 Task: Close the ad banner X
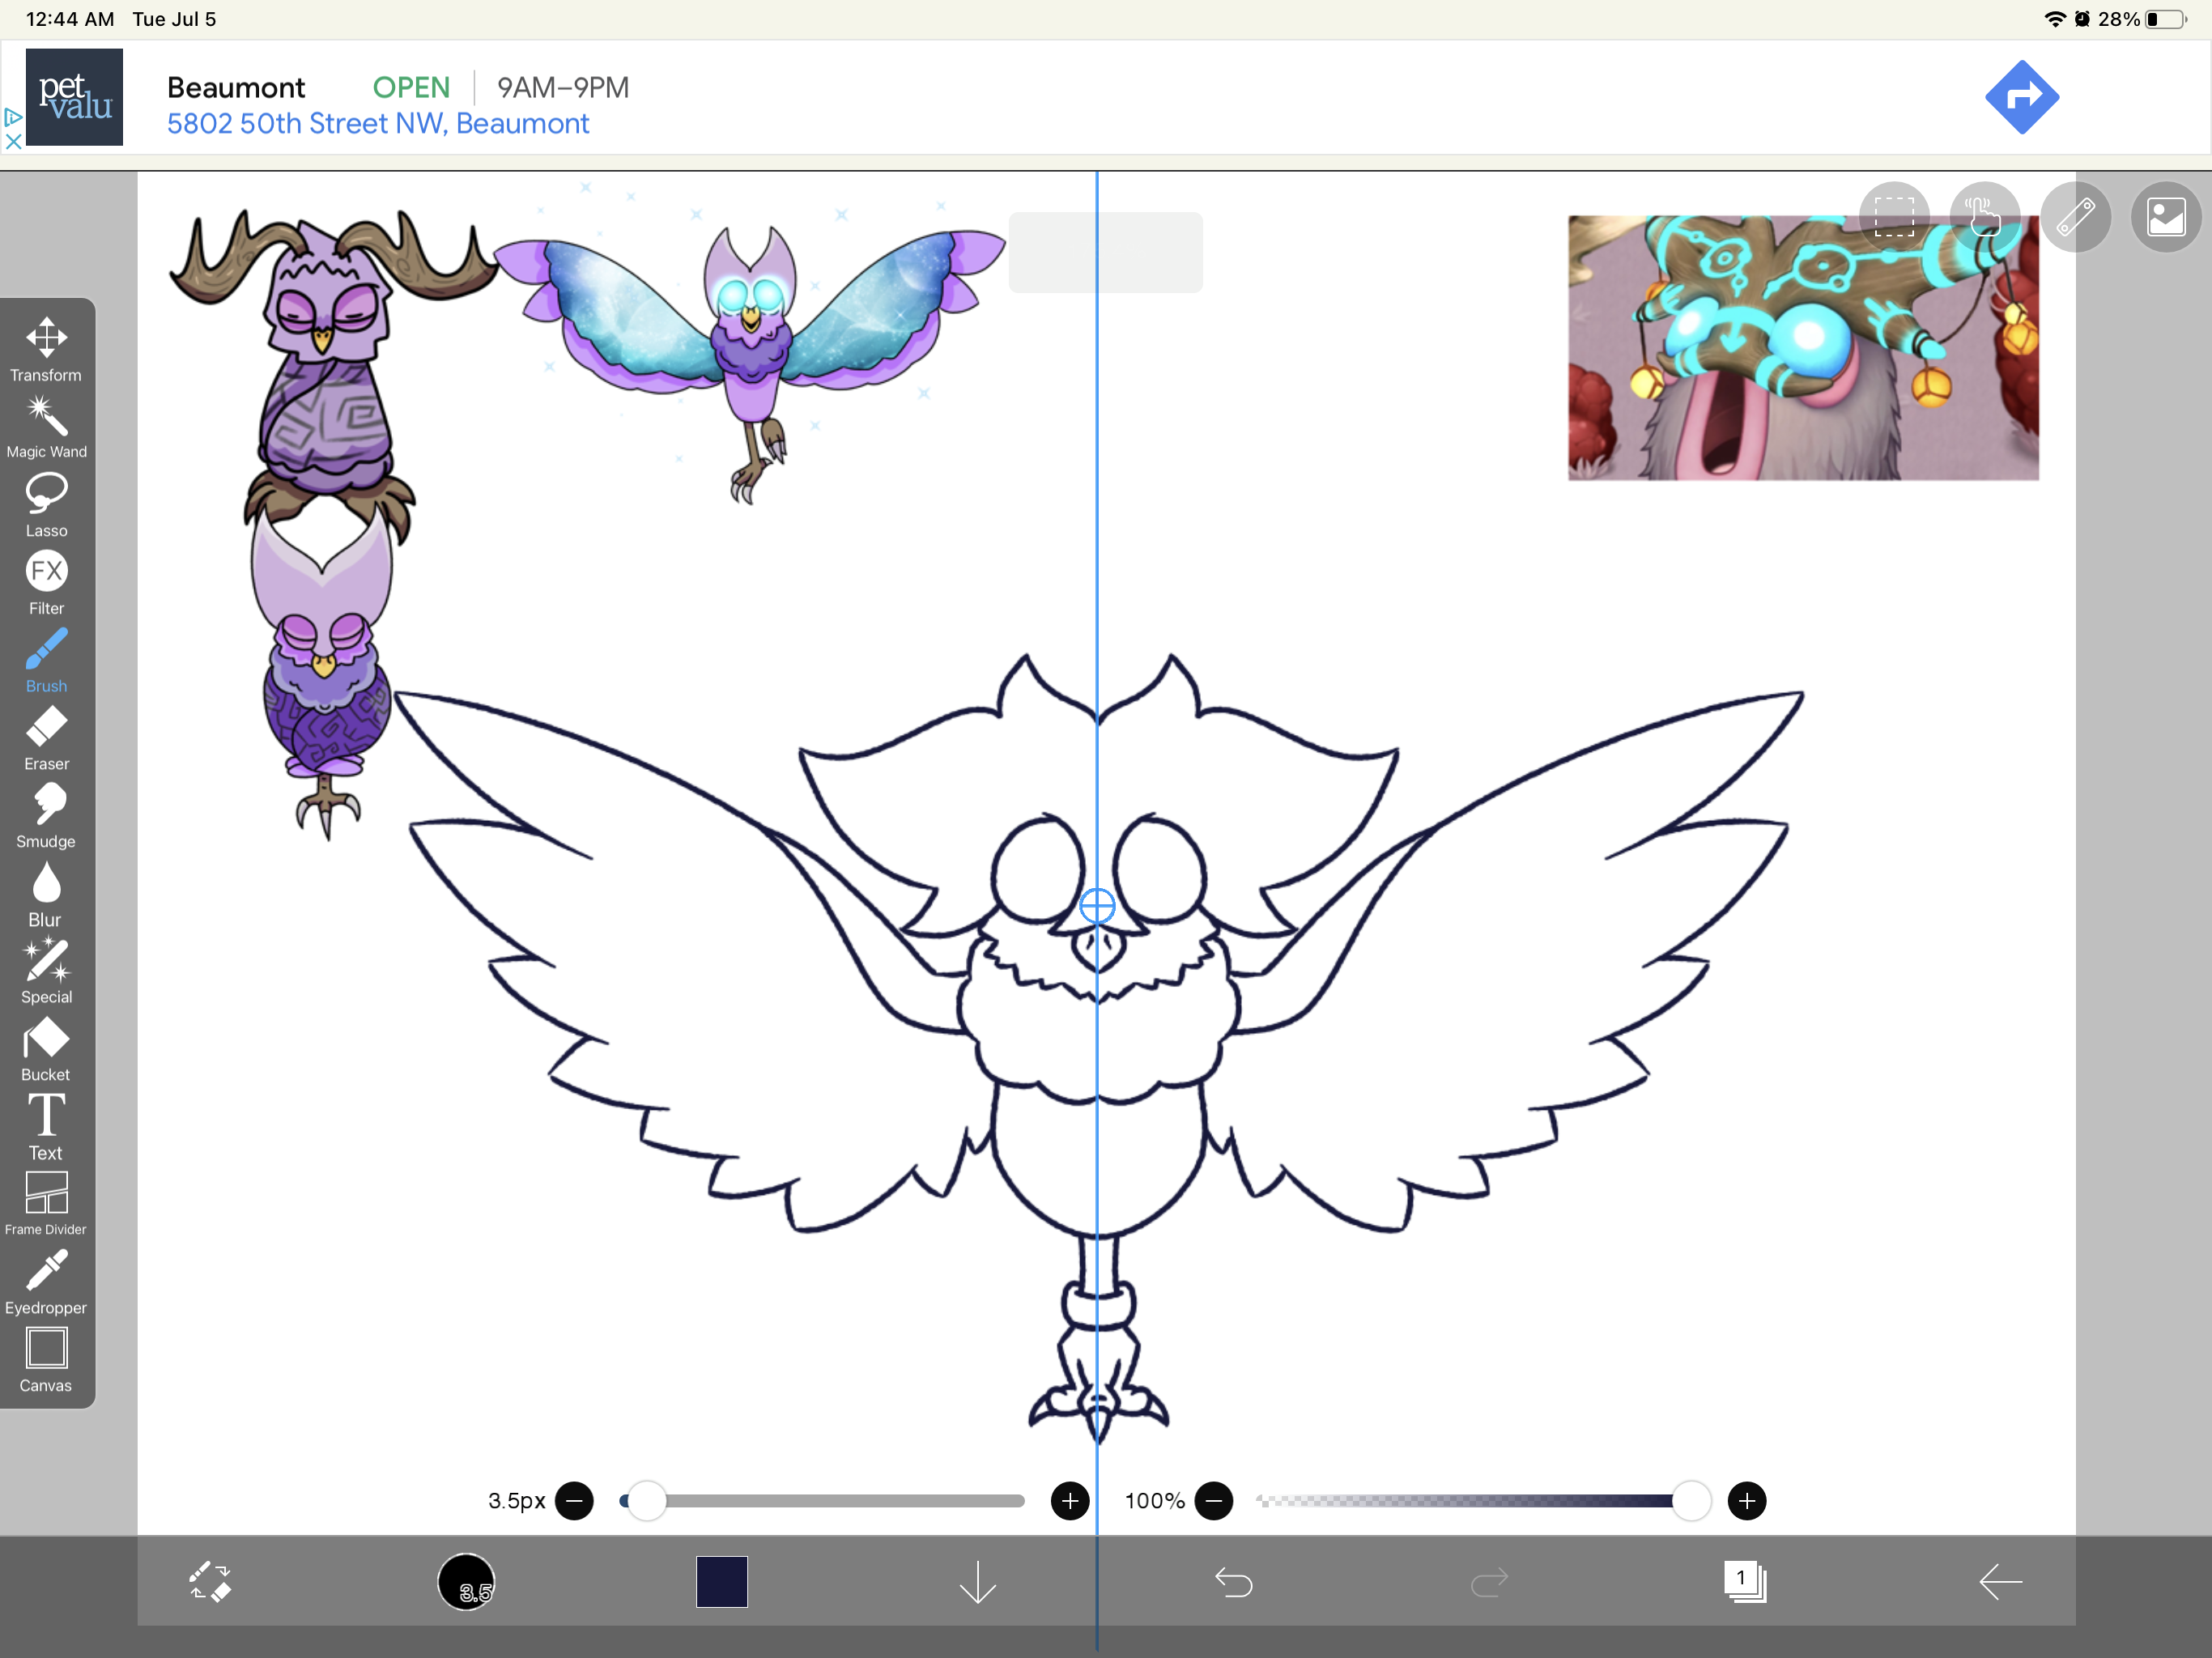12,141
